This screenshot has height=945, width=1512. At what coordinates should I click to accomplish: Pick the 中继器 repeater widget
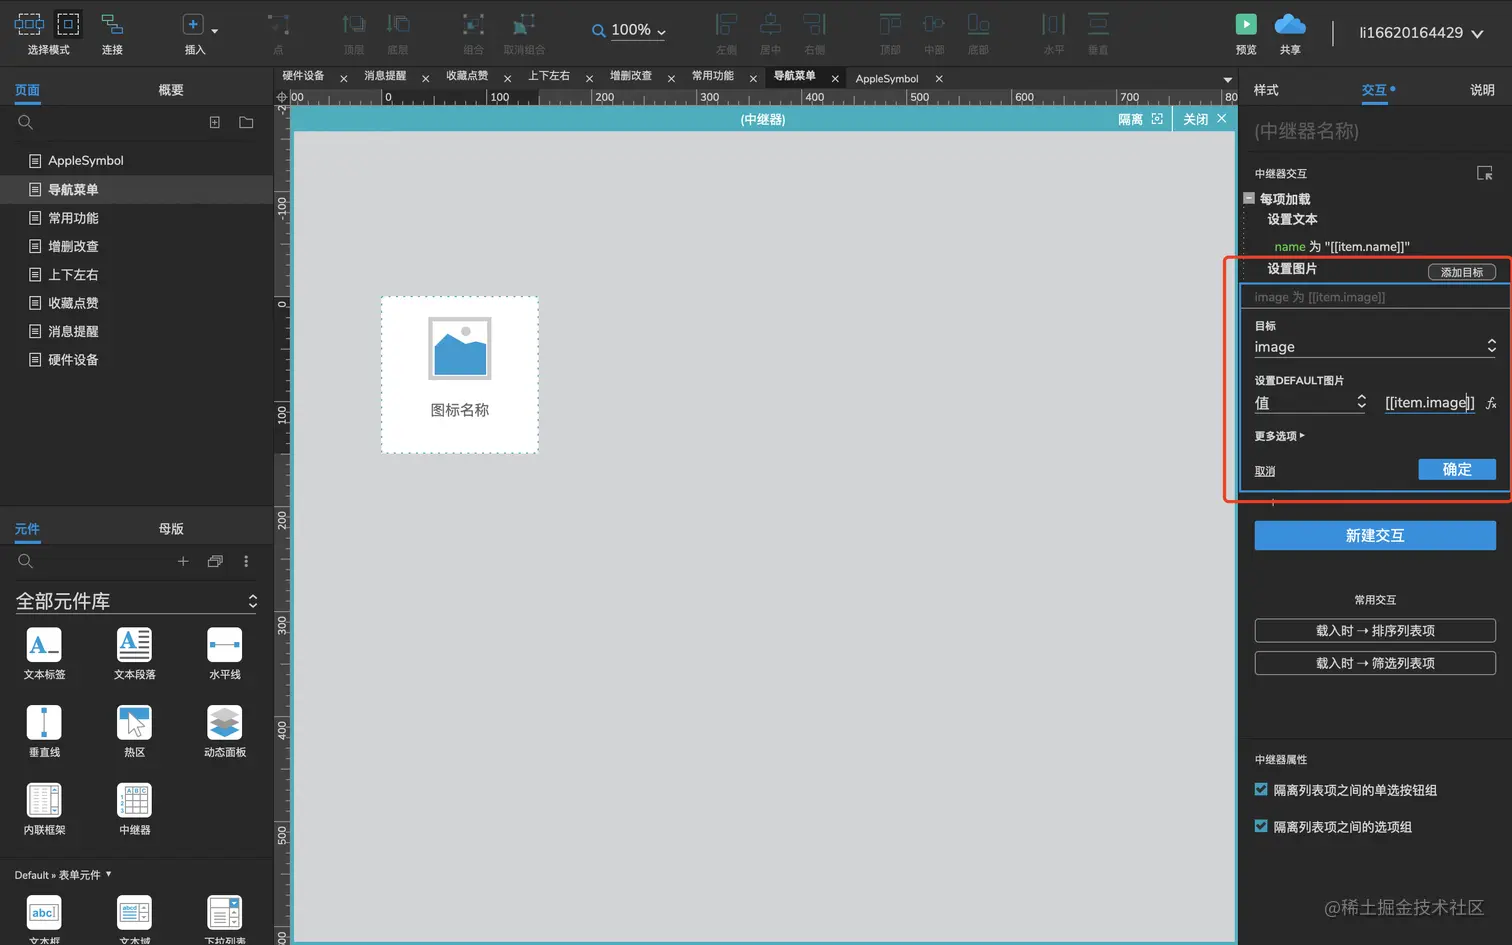134,809
